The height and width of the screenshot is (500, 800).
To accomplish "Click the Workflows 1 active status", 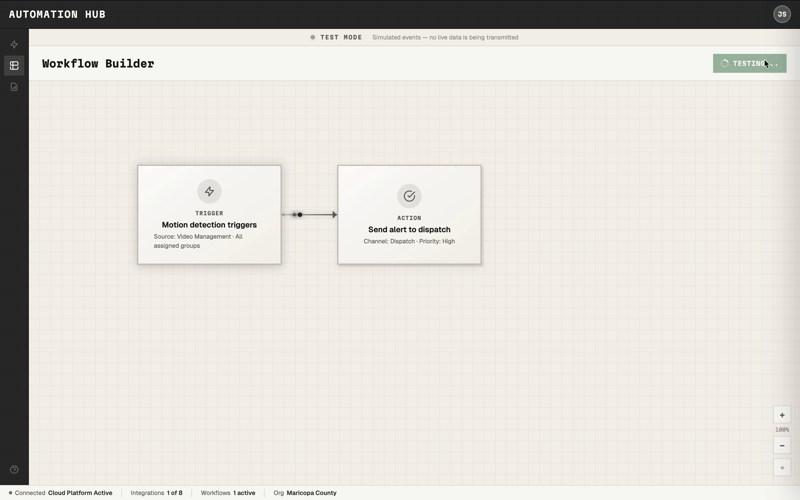I will (228, 493).
